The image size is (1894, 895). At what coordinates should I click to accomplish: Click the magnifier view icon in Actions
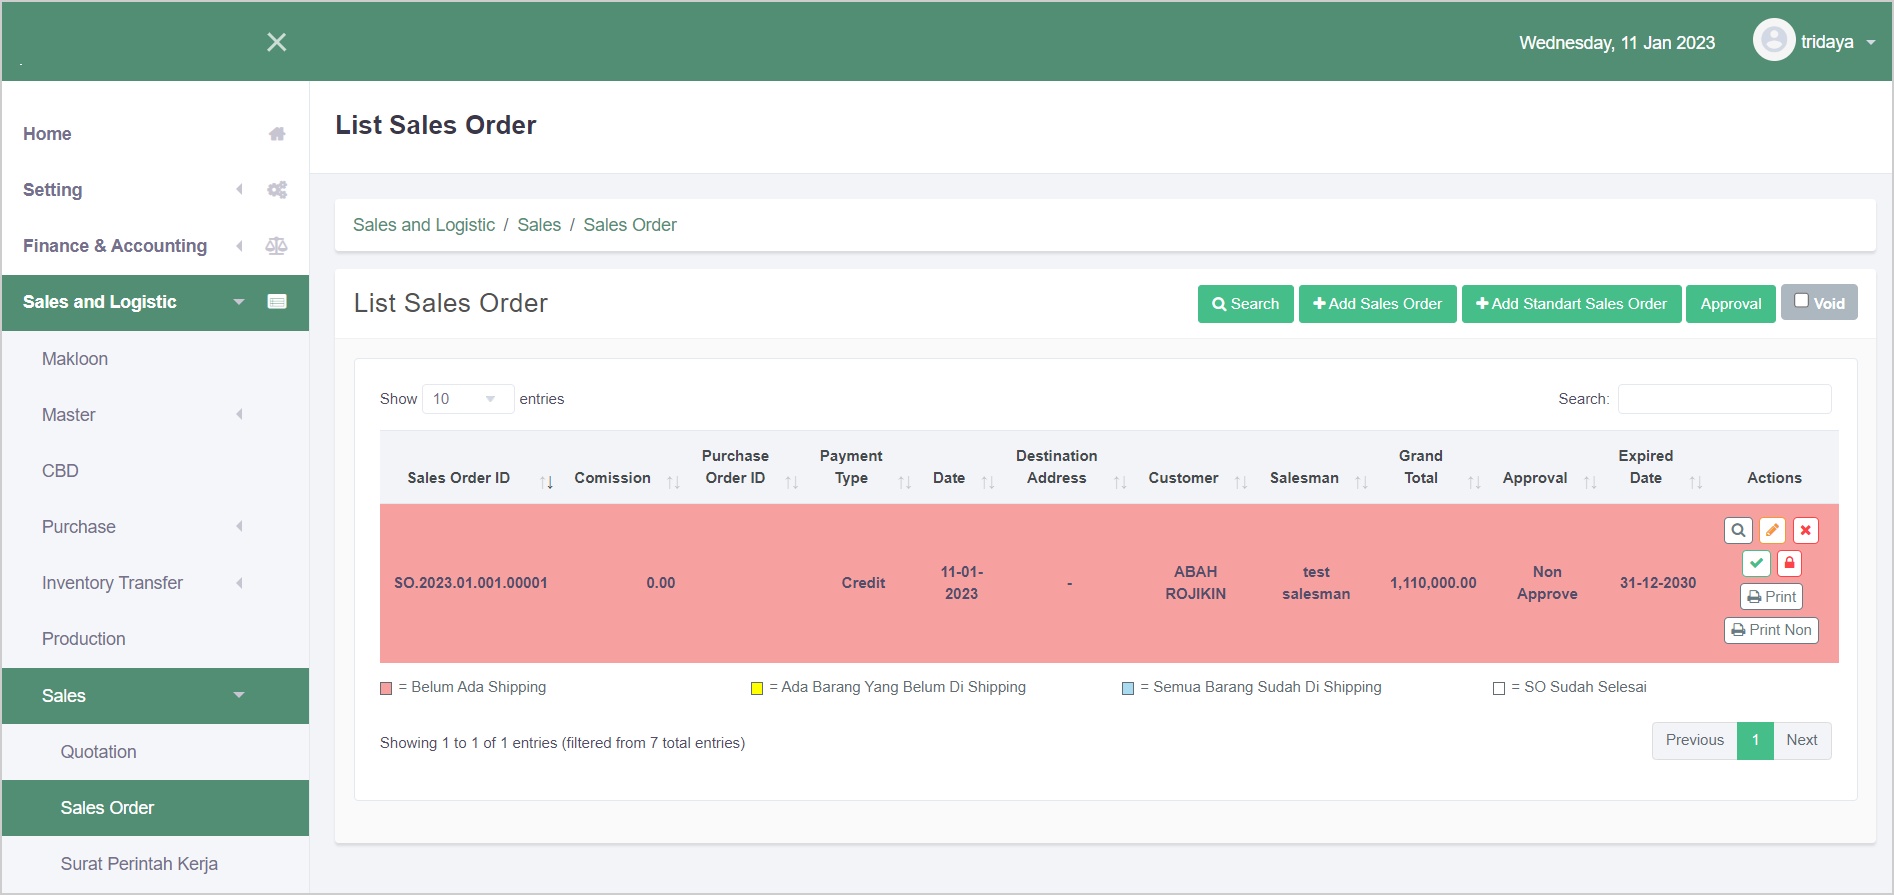(1738, 530)
